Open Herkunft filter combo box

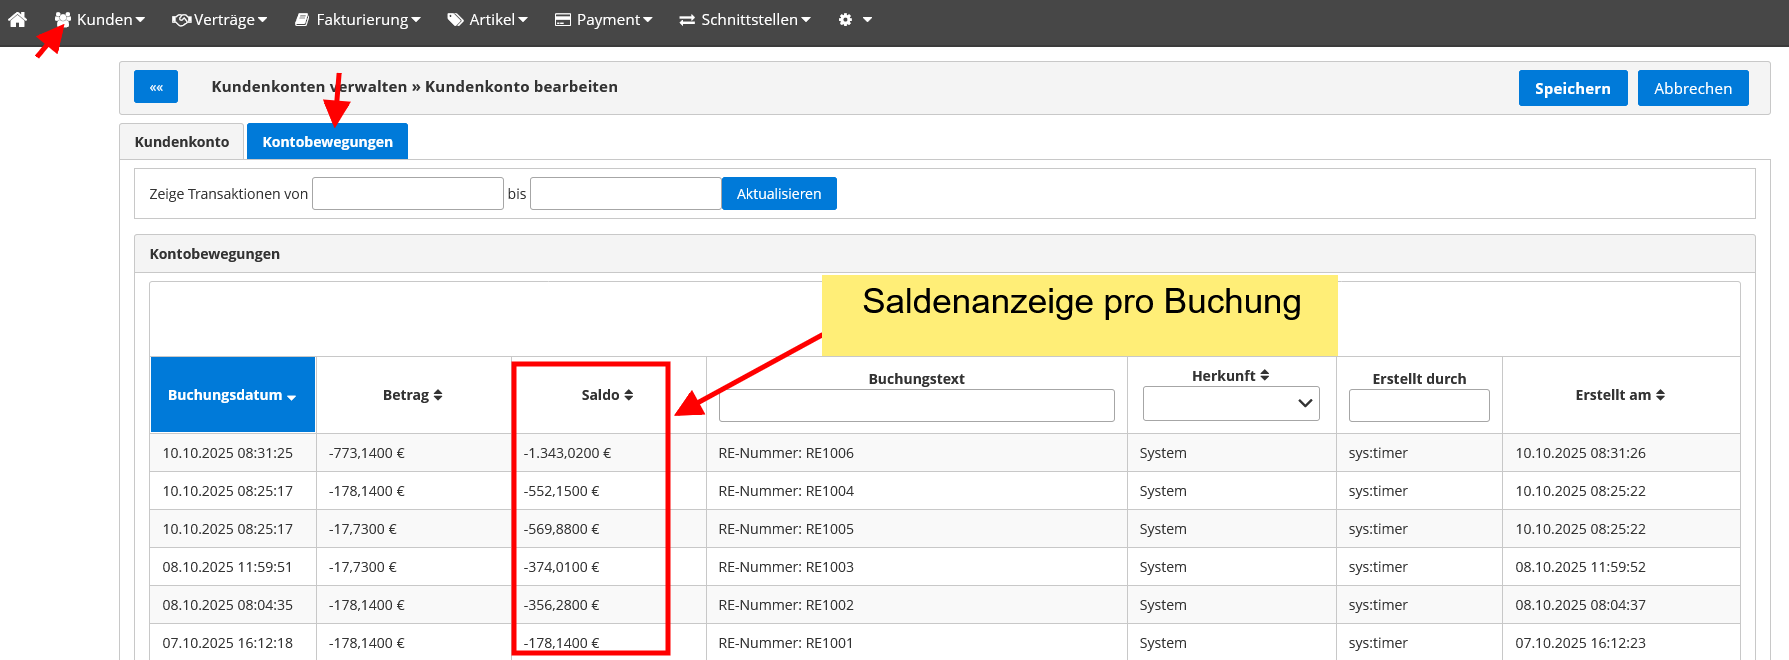pos(1231,403)
